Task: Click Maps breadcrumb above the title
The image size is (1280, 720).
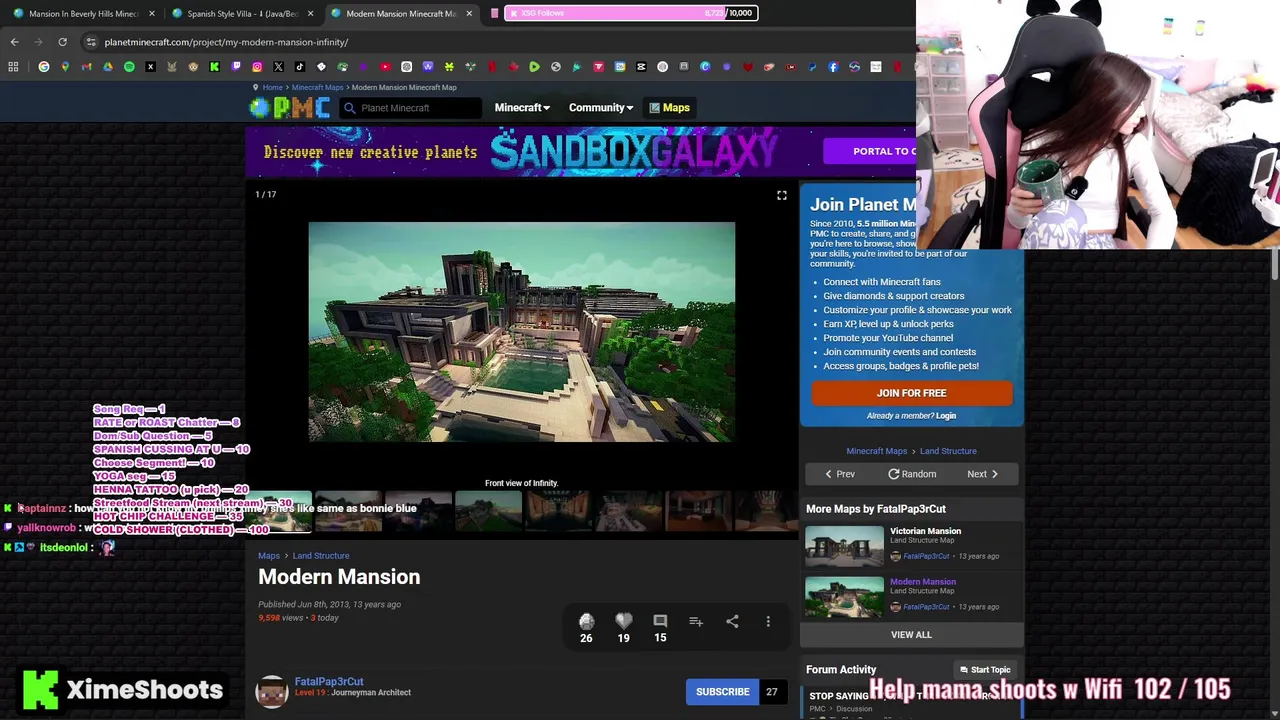Action: 269,556
